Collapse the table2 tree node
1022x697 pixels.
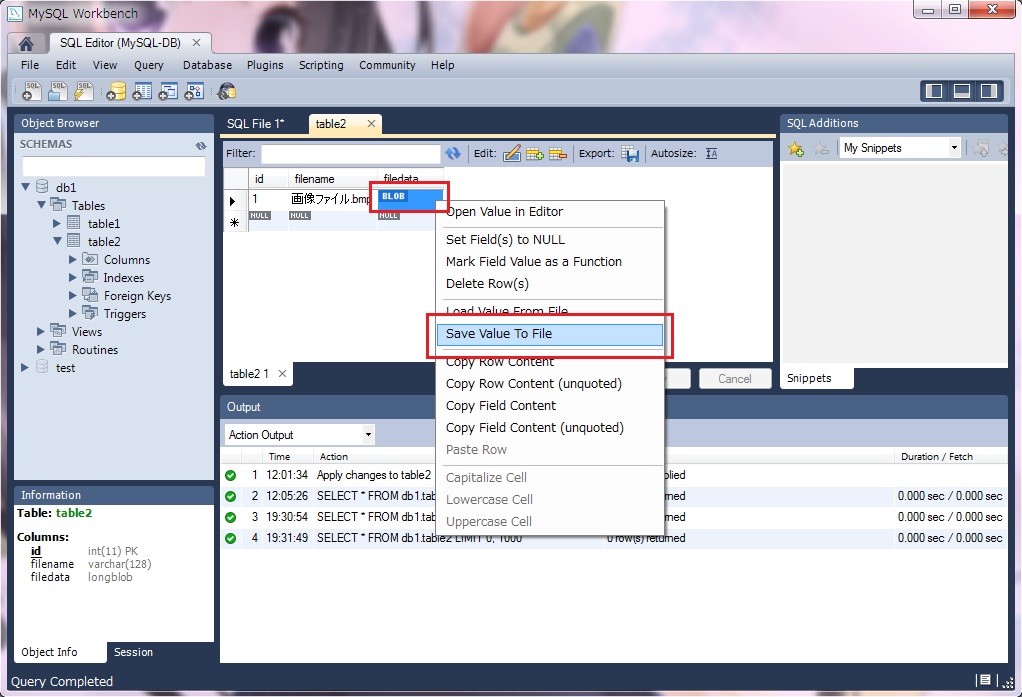(x=57, y=241)
